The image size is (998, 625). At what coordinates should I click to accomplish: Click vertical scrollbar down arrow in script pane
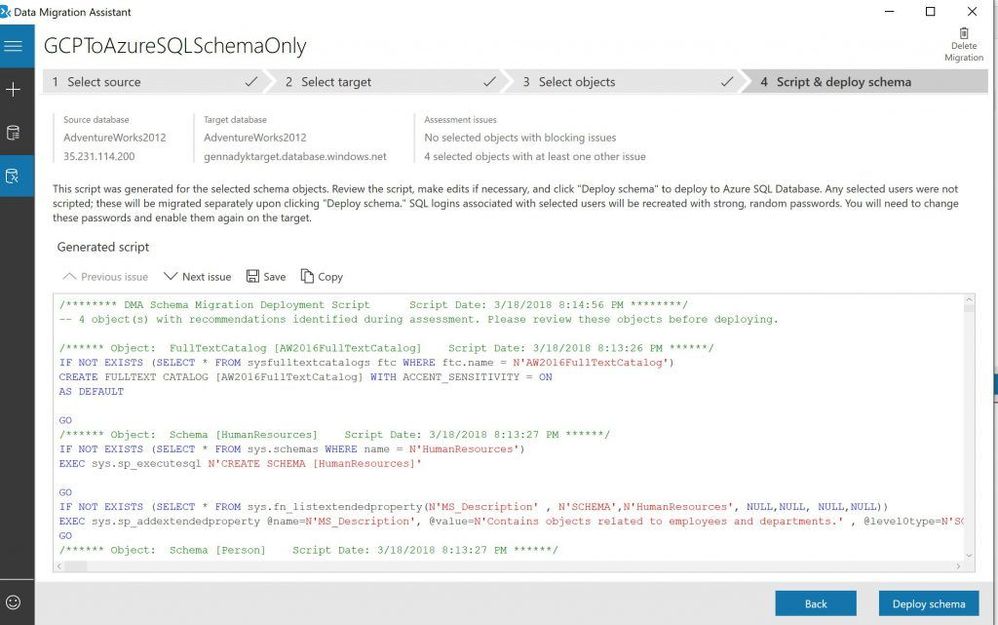pyautogui.click(x=969, y=556)
